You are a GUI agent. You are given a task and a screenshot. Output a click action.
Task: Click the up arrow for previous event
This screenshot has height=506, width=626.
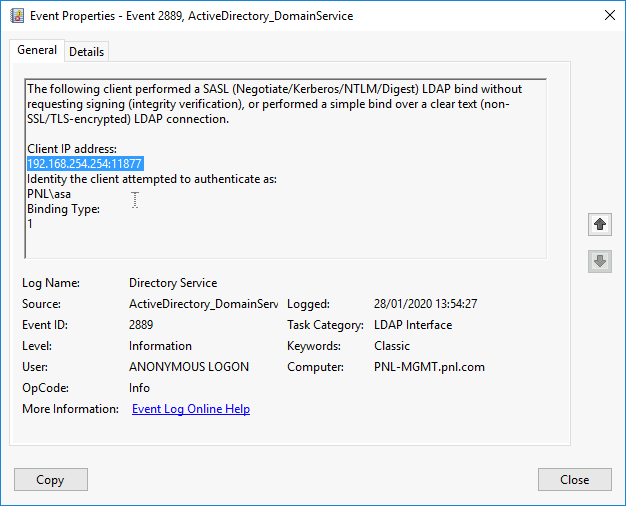click(x=599, y=225)
